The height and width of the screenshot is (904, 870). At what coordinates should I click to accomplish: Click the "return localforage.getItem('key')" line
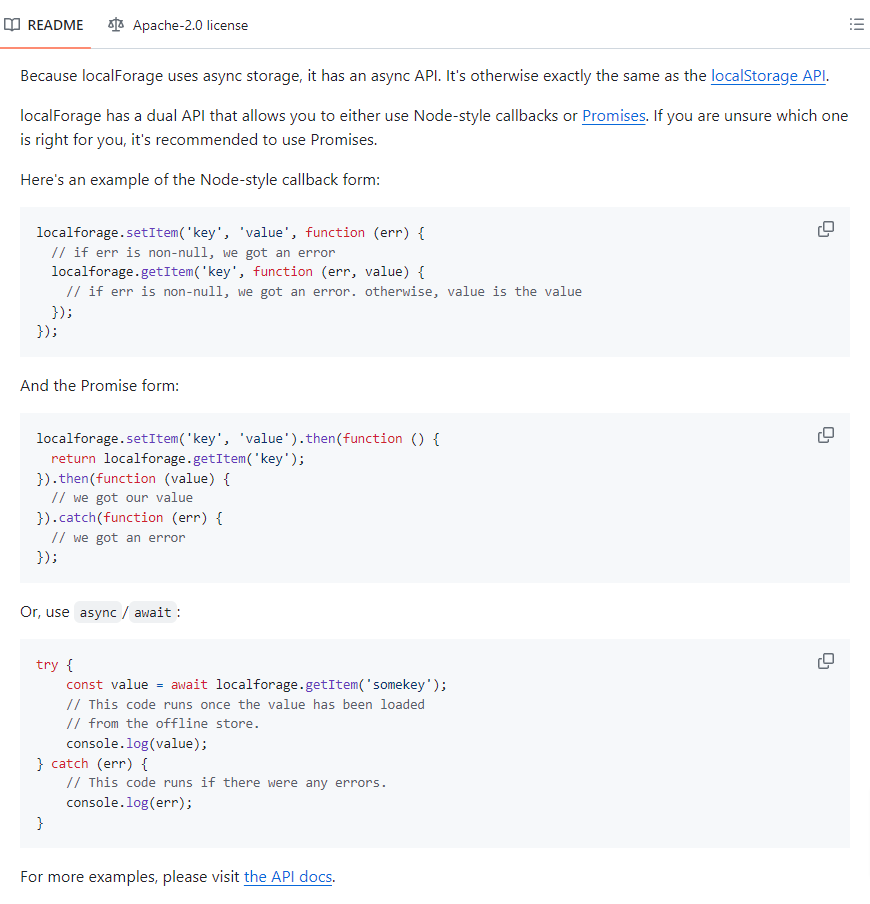coord(177,458)
